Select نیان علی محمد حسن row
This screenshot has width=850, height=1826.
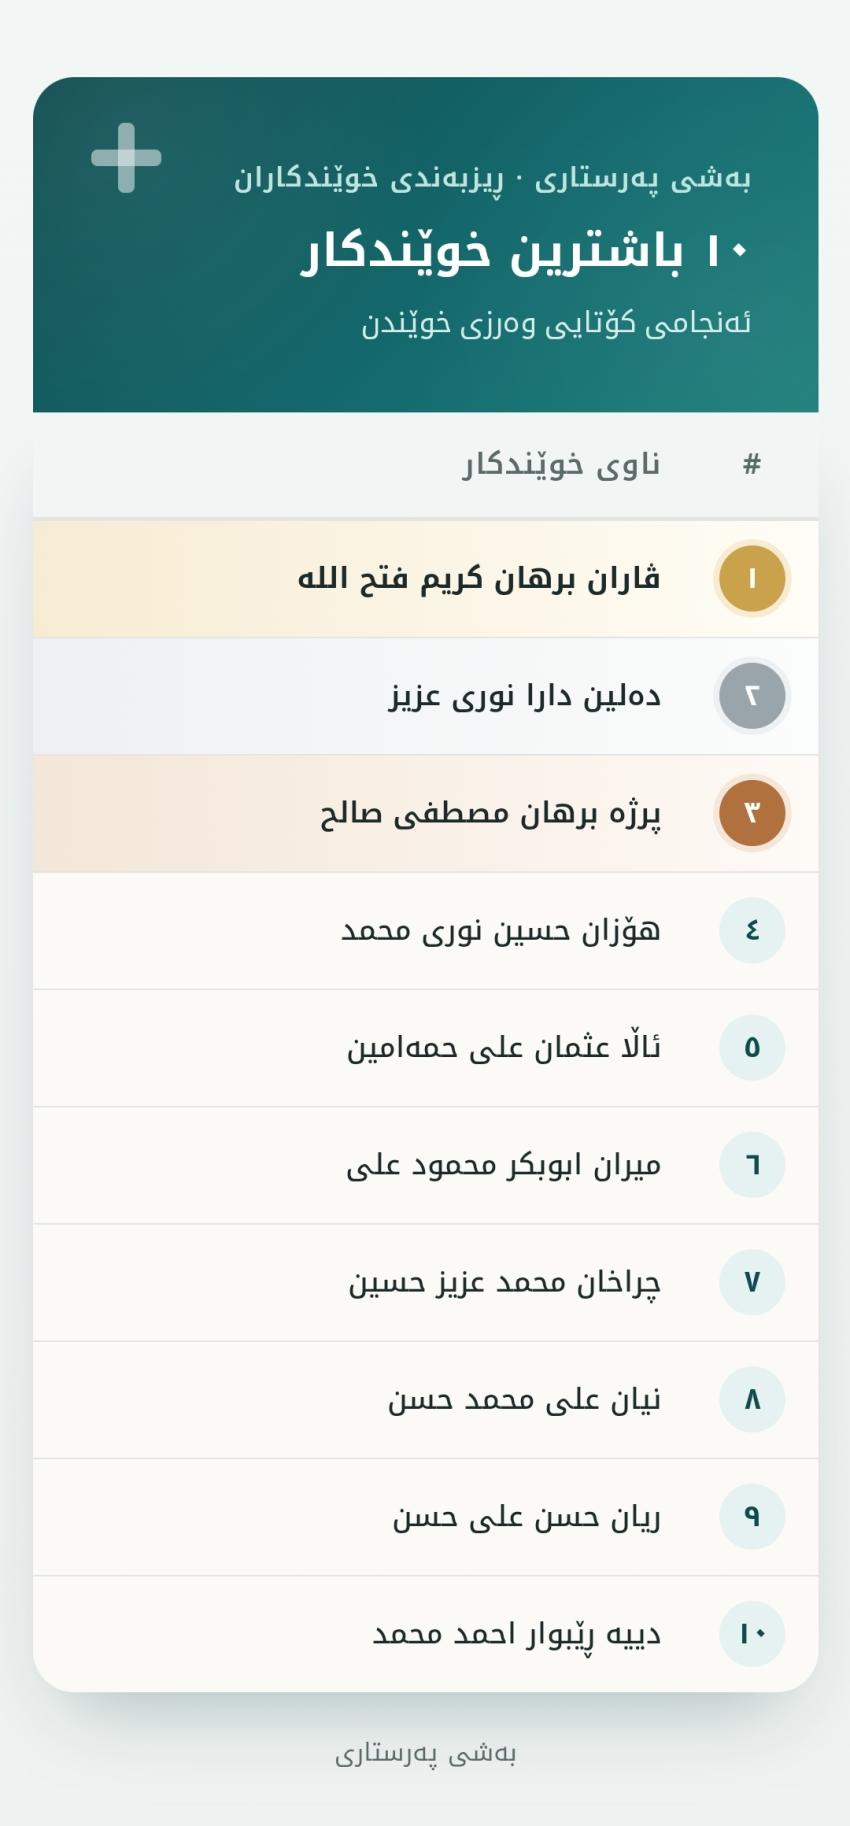click(x=426, y=1399)
